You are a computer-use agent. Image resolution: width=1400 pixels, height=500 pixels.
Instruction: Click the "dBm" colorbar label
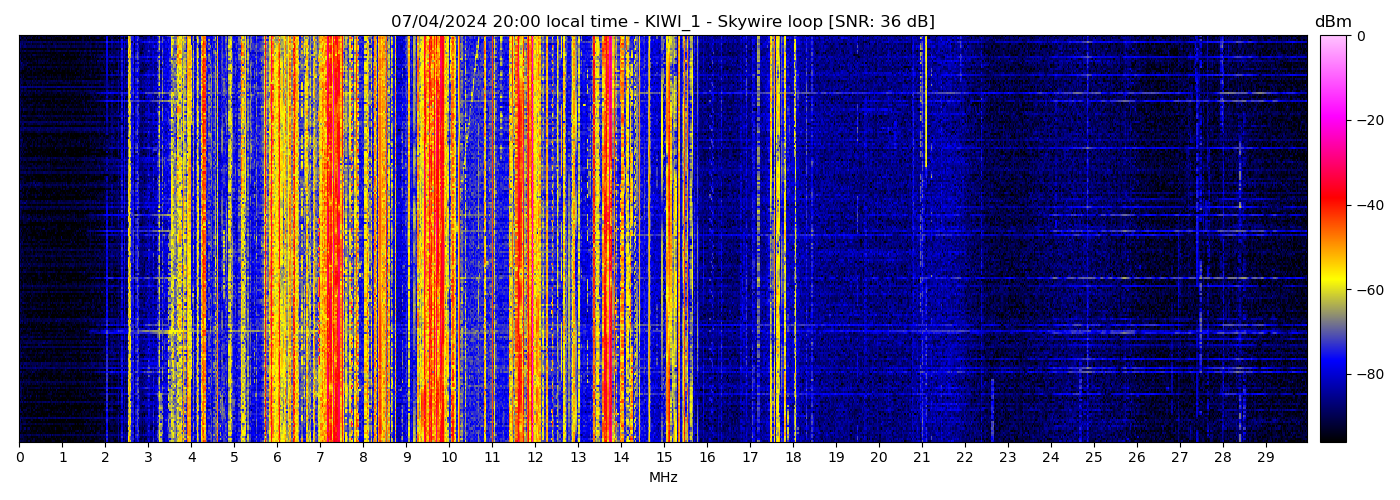coord(1332,22)
